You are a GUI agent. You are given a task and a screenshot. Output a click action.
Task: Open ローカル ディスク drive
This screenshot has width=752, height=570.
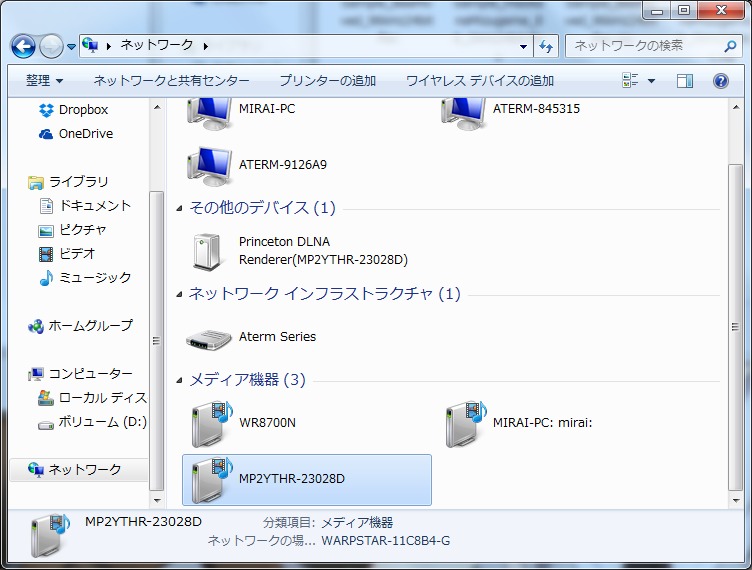92,397
